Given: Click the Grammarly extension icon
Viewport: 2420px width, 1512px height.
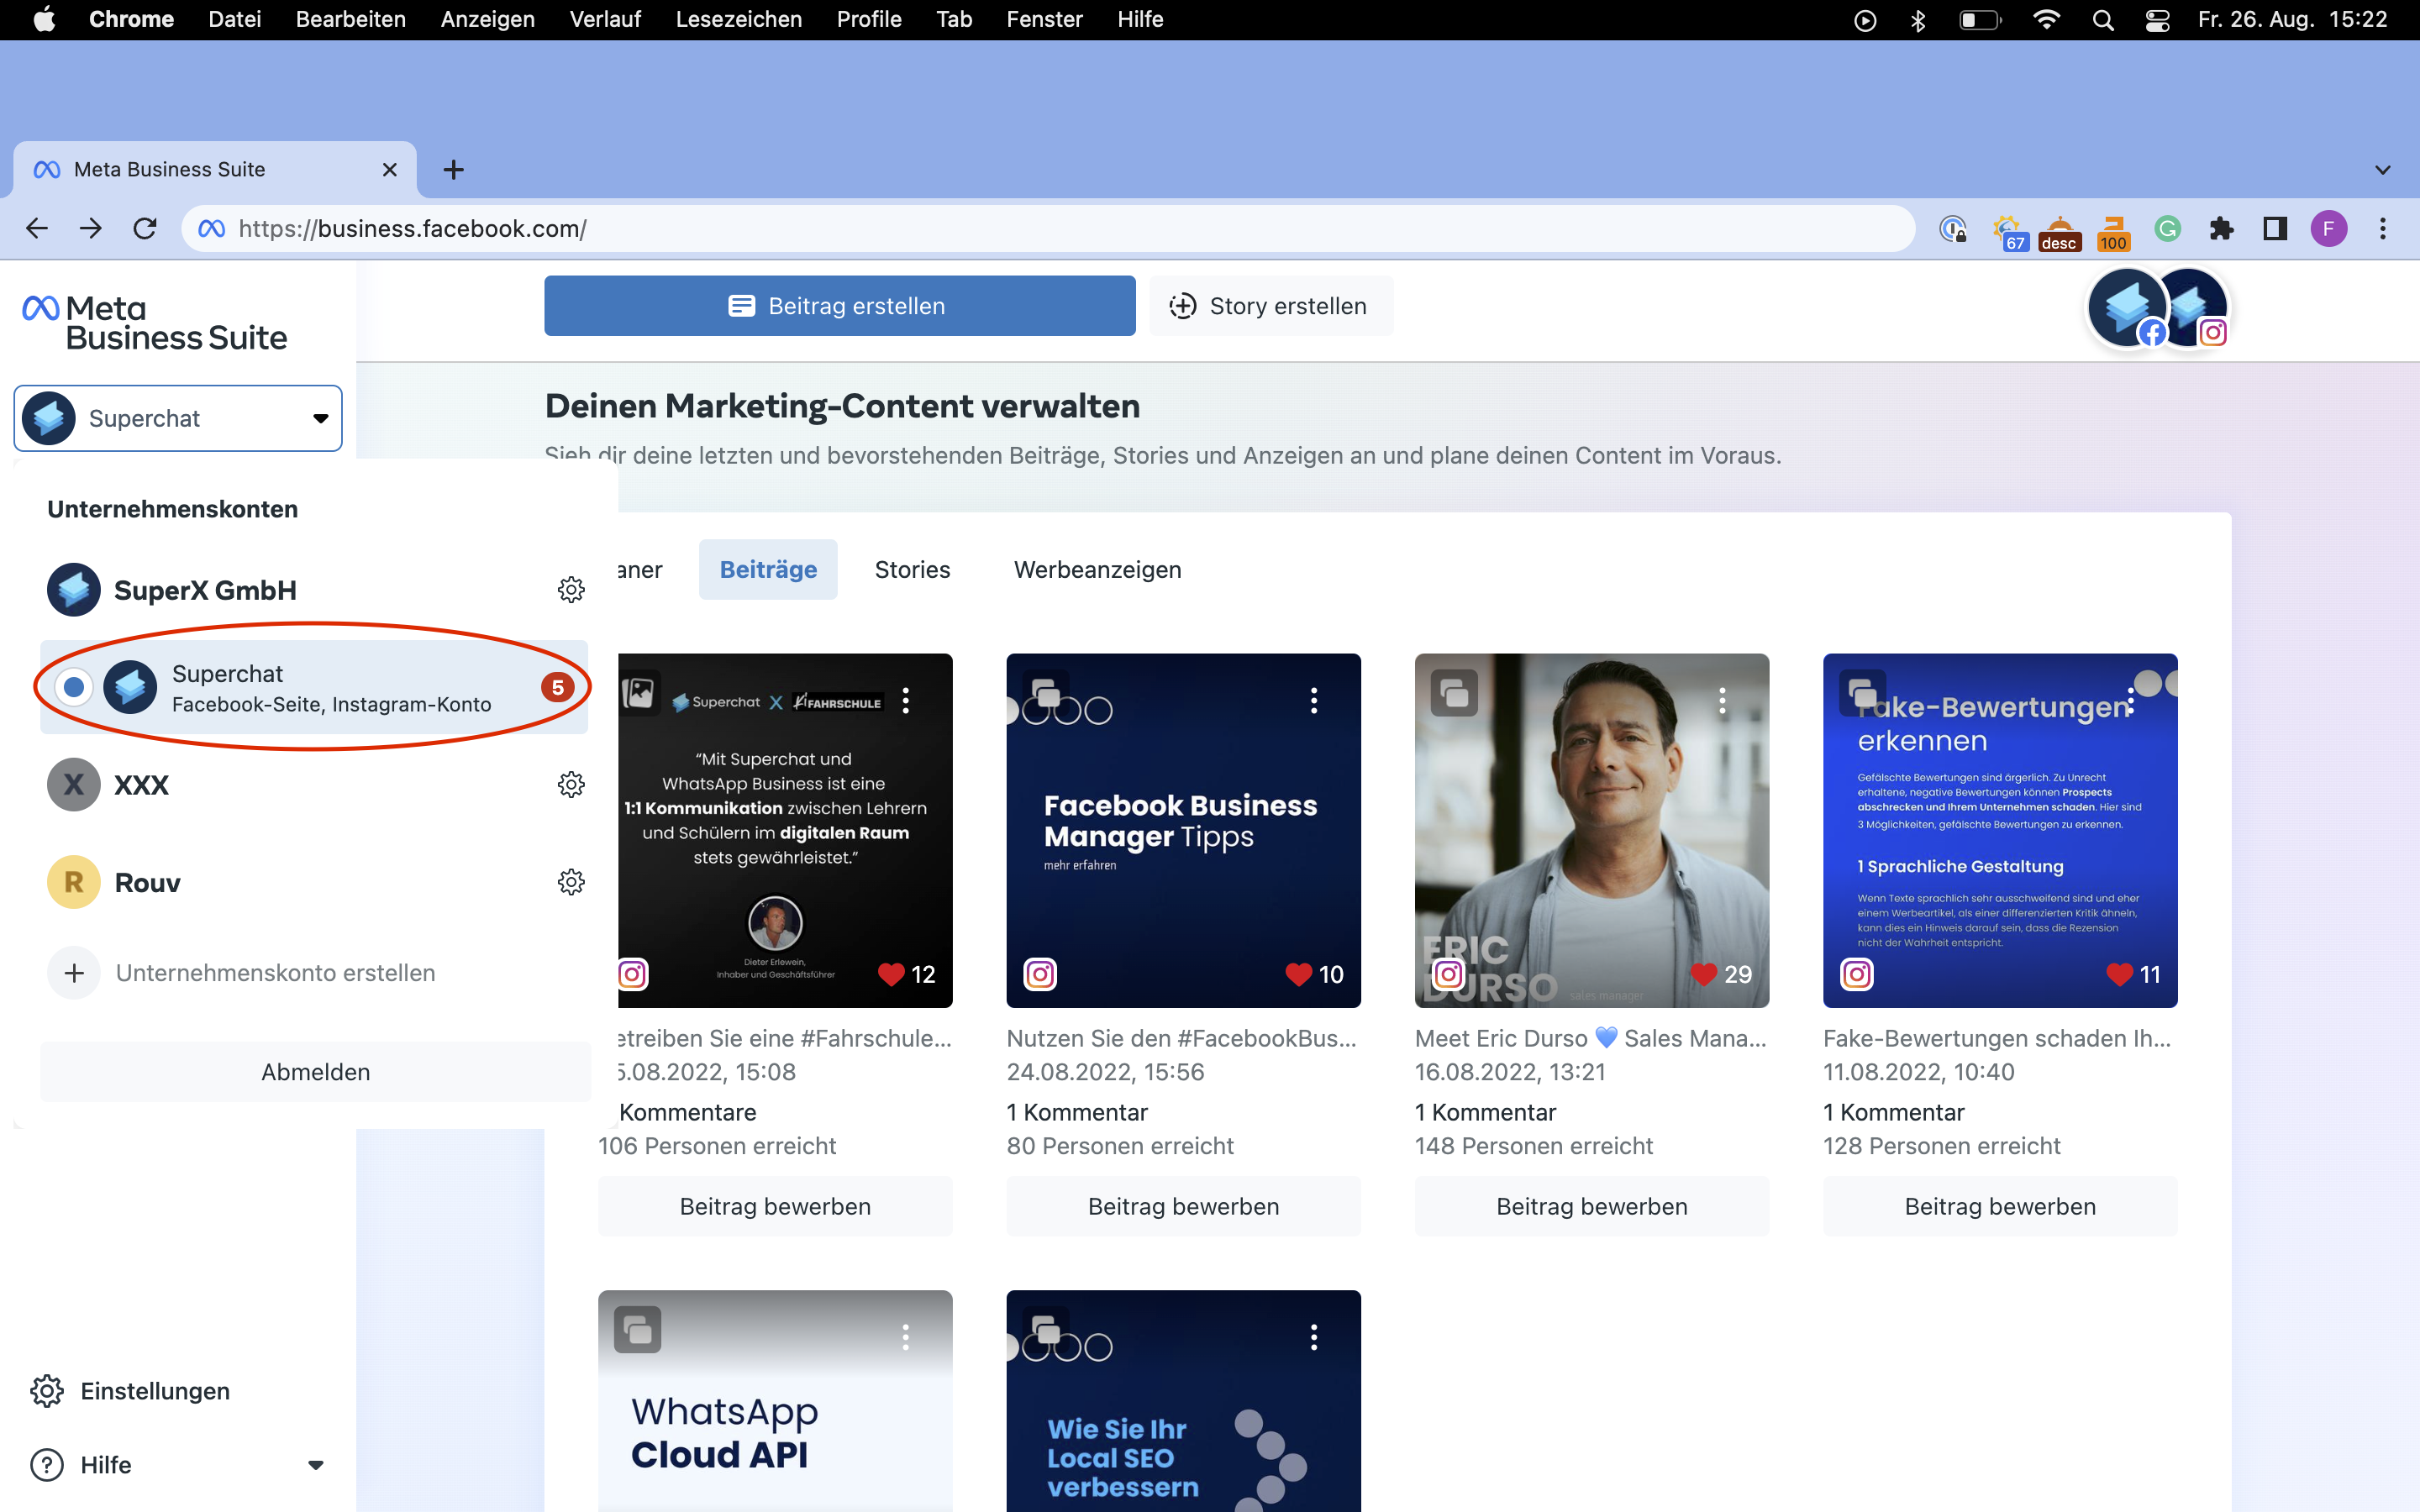Looking at the screenshot, I should 2167,229.
